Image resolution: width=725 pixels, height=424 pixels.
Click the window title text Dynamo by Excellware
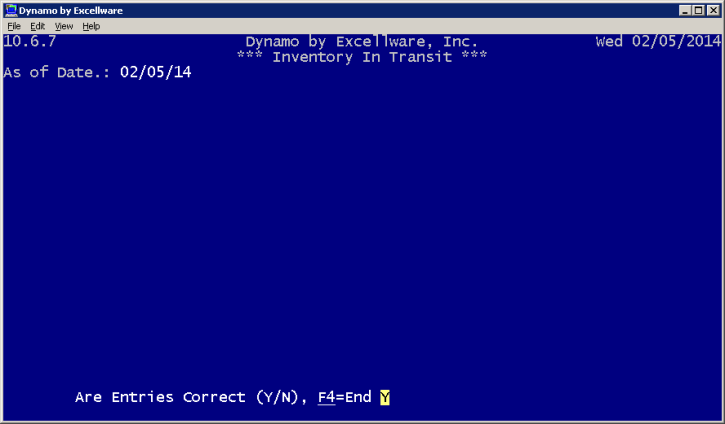click(71, 10)
